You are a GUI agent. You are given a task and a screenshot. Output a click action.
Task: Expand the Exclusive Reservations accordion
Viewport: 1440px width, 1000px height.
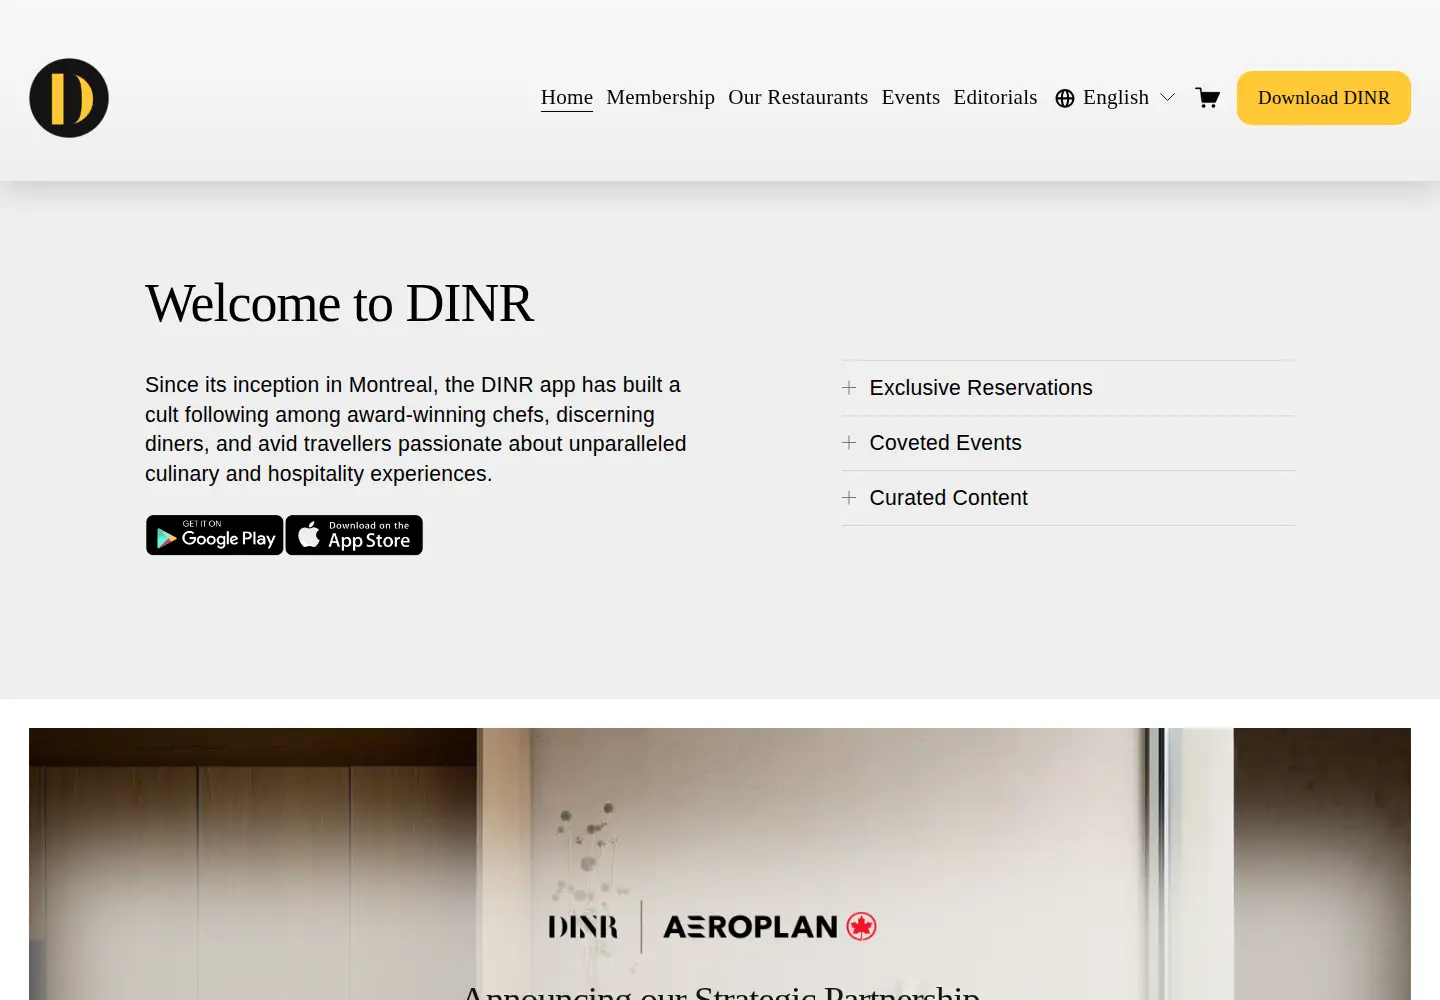pos(1068,388)
